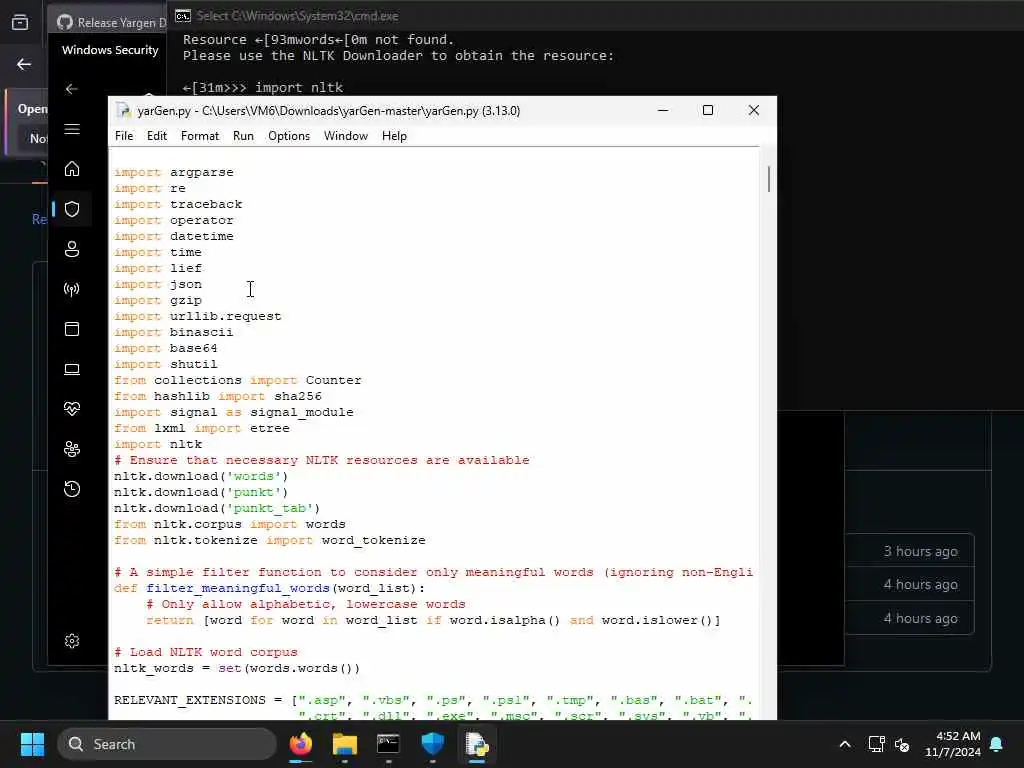This screenshot has height=768, width=1024.
Task: Maximize the yarGen.py IDLE window
Action: [x=707, y=110]
